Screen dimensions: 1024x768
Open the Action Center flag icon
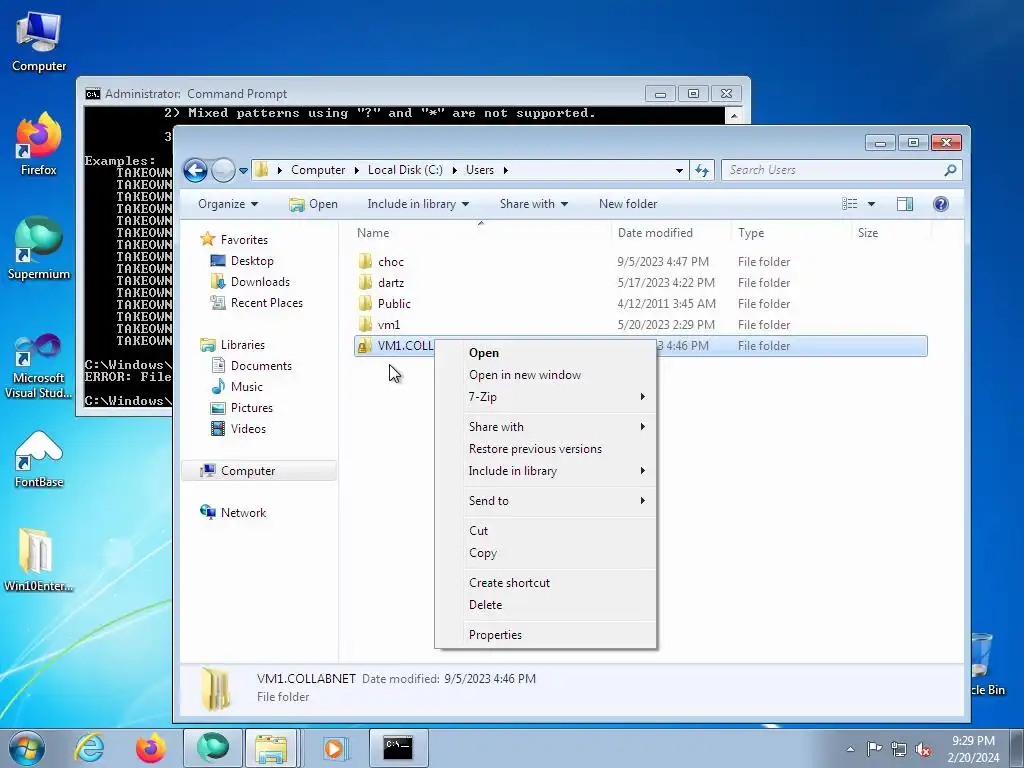(874, 748)
